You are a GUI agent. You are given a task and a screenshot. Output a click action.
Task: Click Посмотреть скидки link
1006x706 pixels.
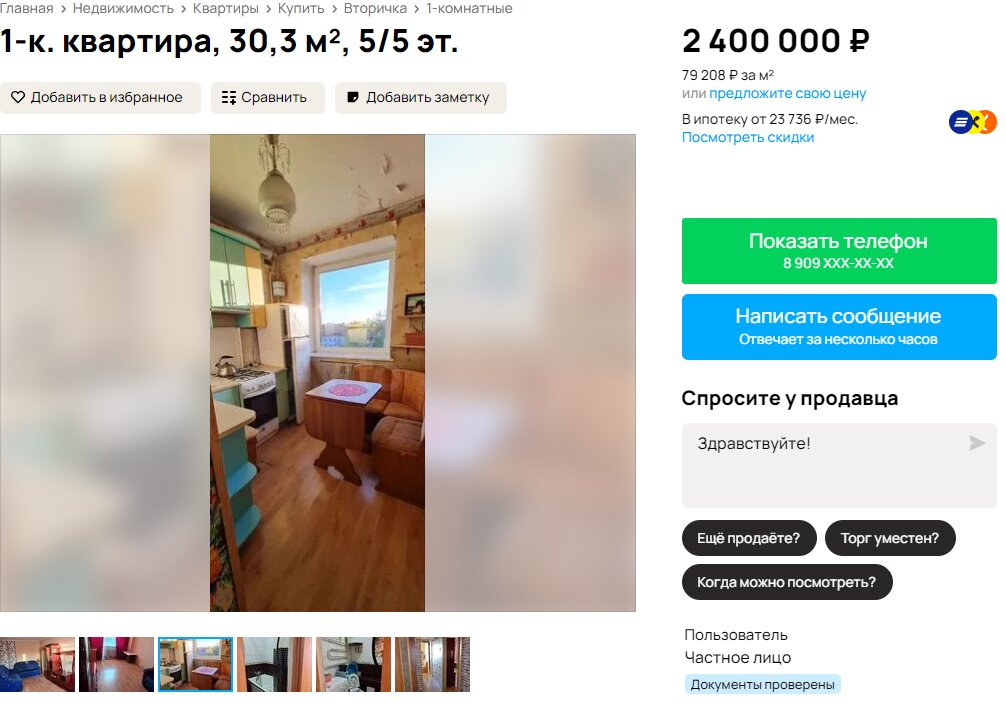747,137
